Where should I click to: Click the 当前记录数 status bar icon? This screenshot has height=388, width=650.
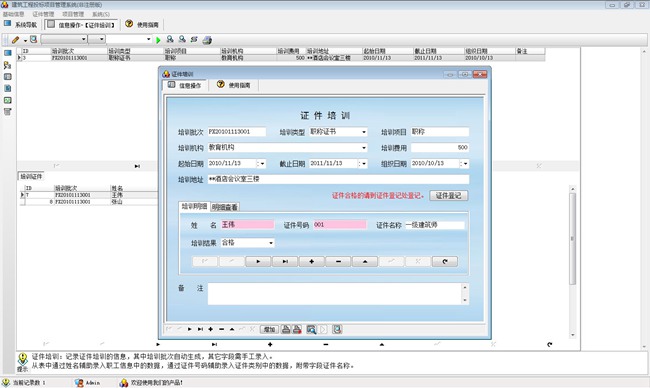click(6, 383)
